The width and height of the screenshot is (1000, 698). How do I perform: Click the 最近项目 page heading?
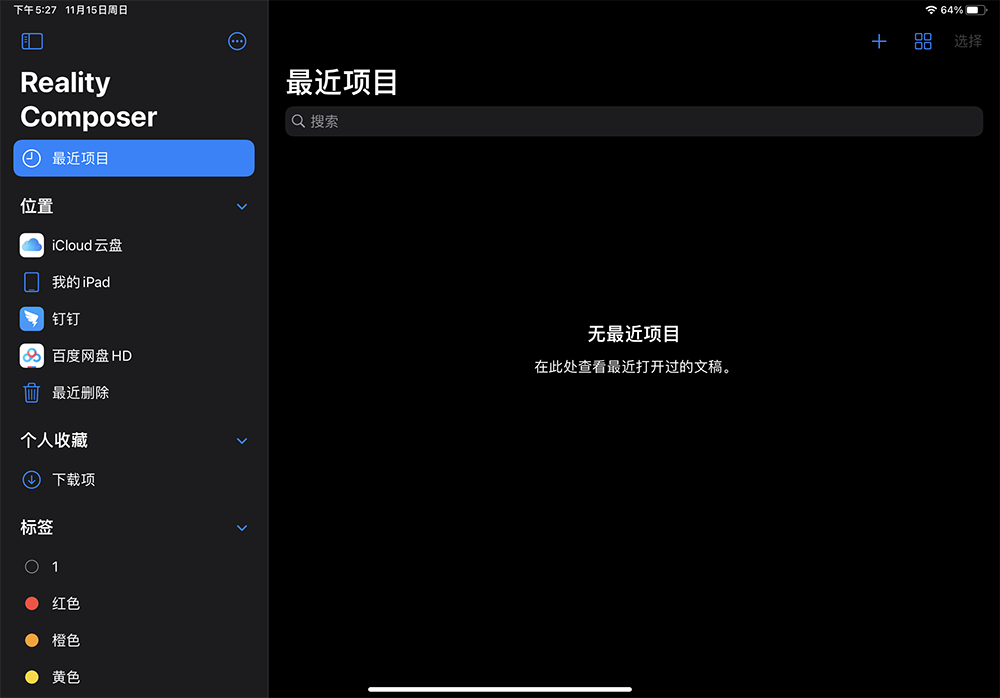(x=342, y=83)
